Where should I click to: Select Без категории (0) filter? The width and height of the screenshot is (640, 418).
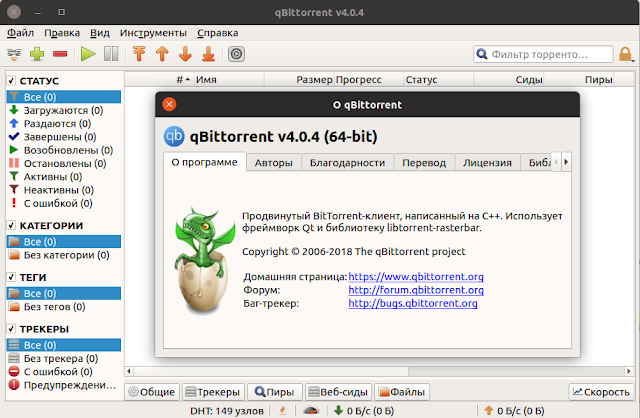coord(64,255)
